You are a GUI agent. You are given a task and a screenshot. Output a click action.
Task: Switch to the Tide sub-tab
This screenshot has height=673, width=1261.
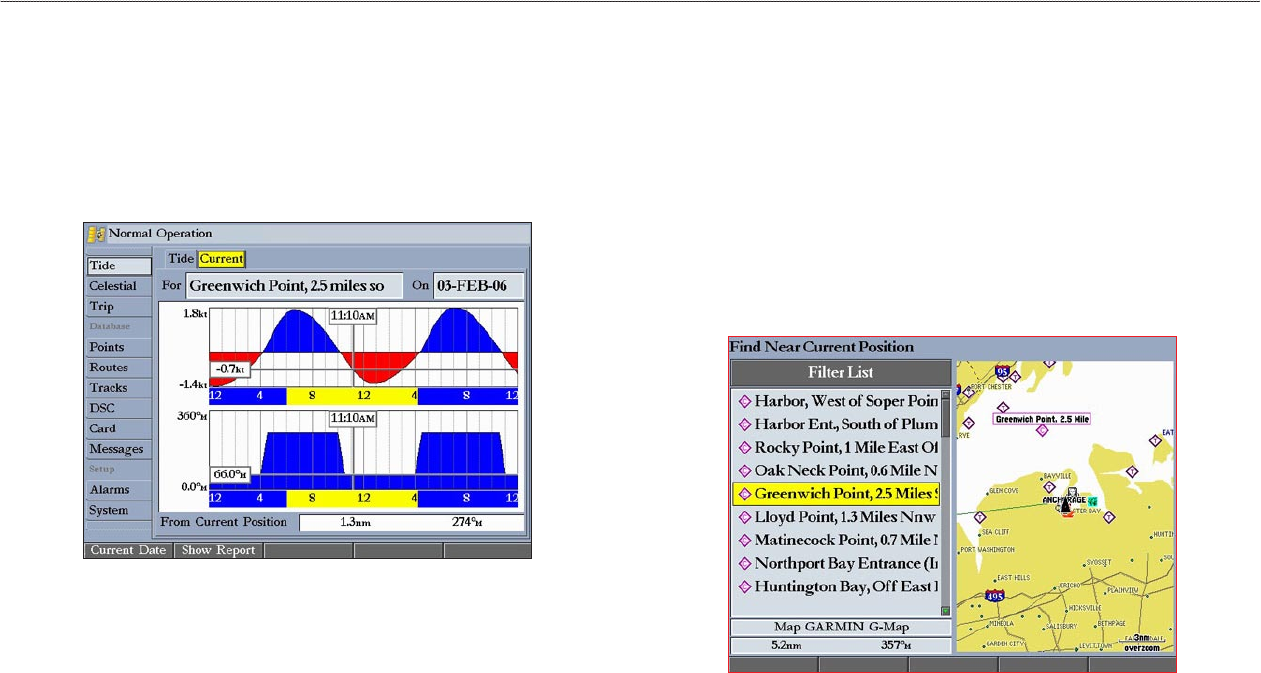180,259
